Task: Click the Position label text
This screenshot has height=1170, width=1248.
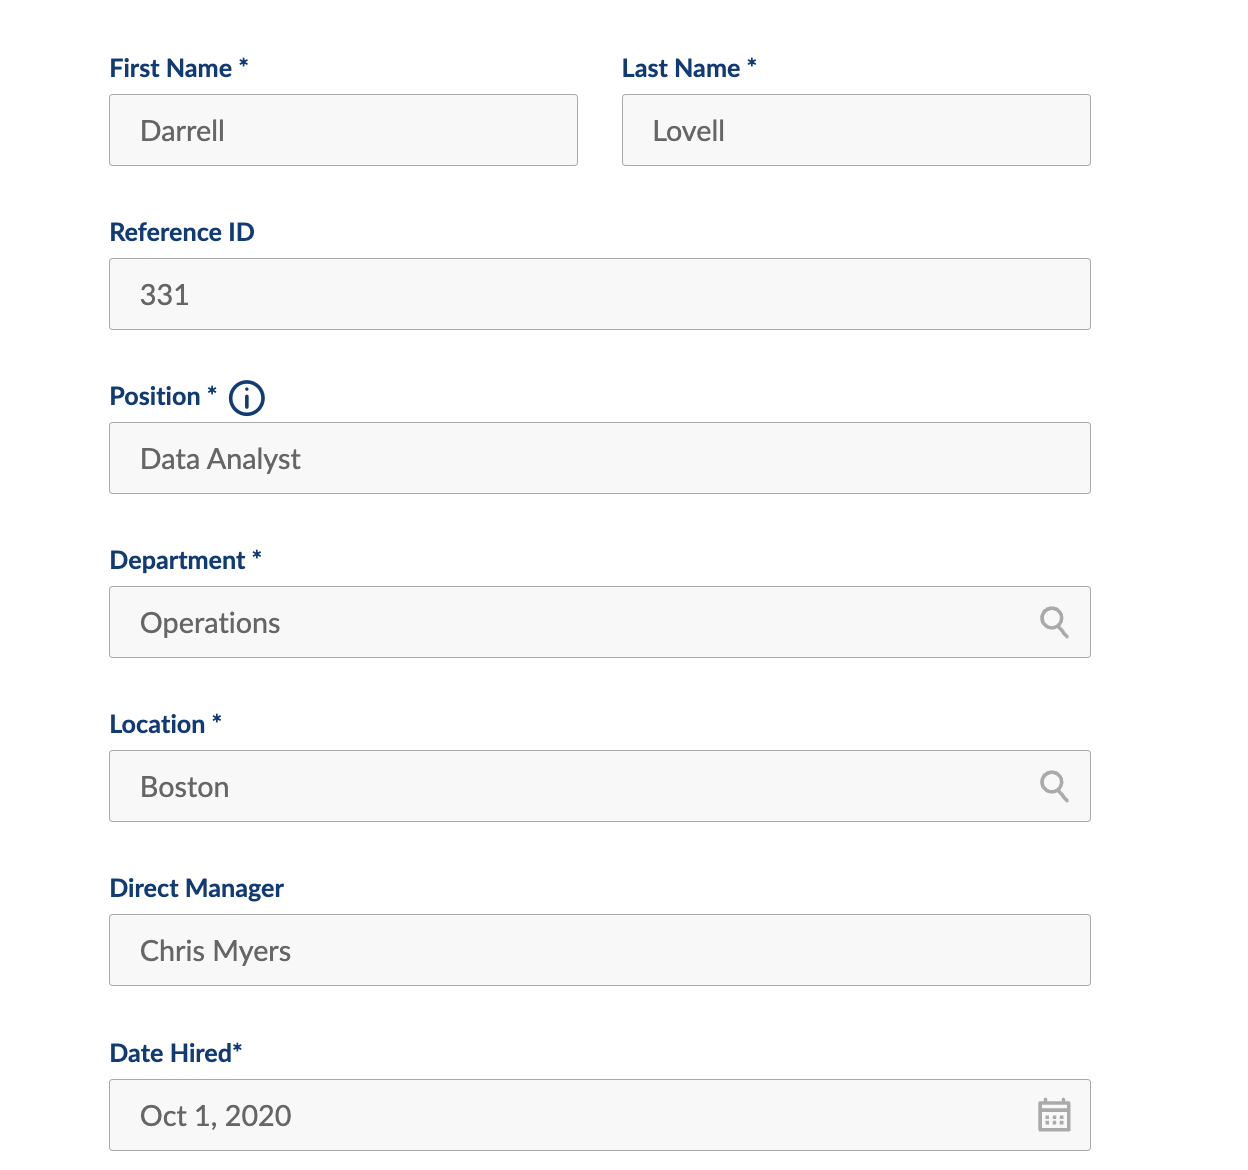Action: point(155,396)
